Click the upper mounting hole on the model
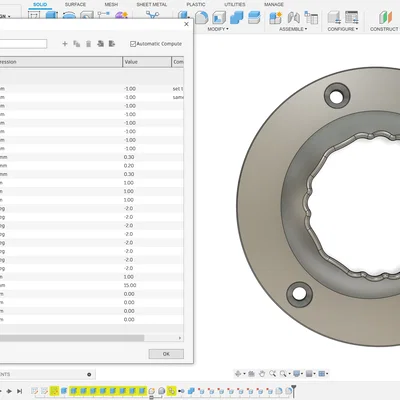The image size is (400, 400). tap(337, 96)
